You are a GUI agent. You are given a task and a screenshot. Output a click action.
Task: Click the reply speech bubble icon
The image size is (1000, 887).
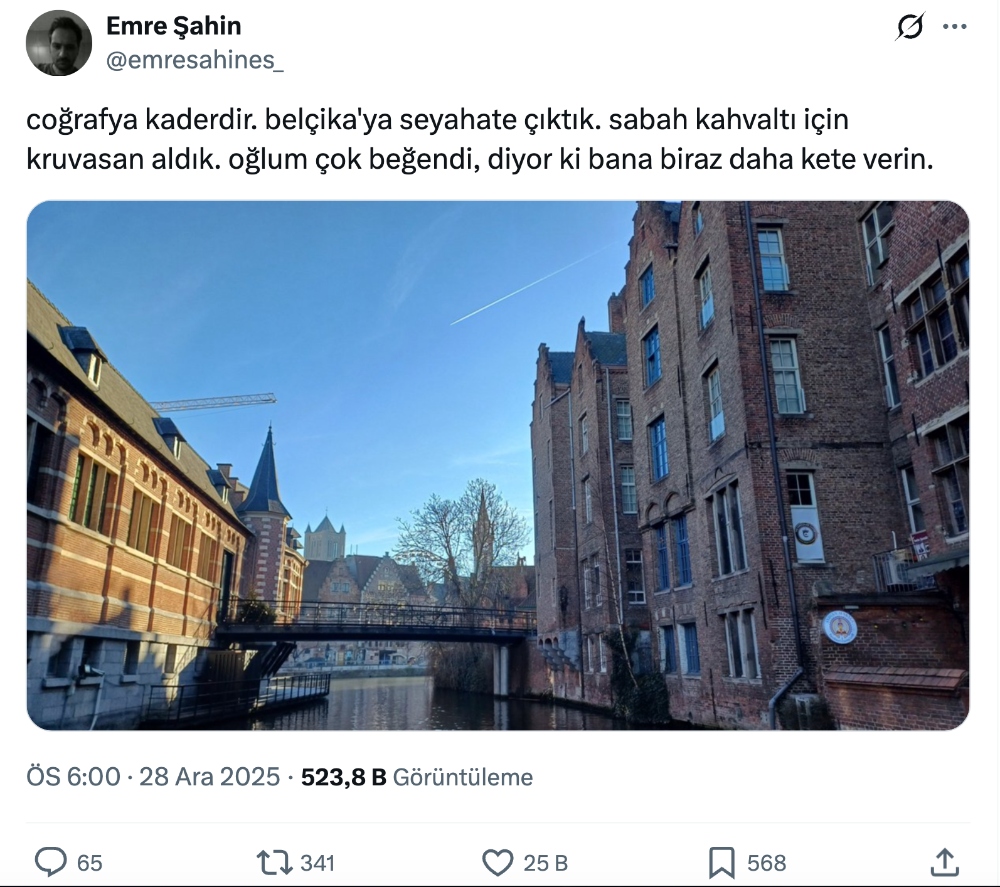pos(50,862)
